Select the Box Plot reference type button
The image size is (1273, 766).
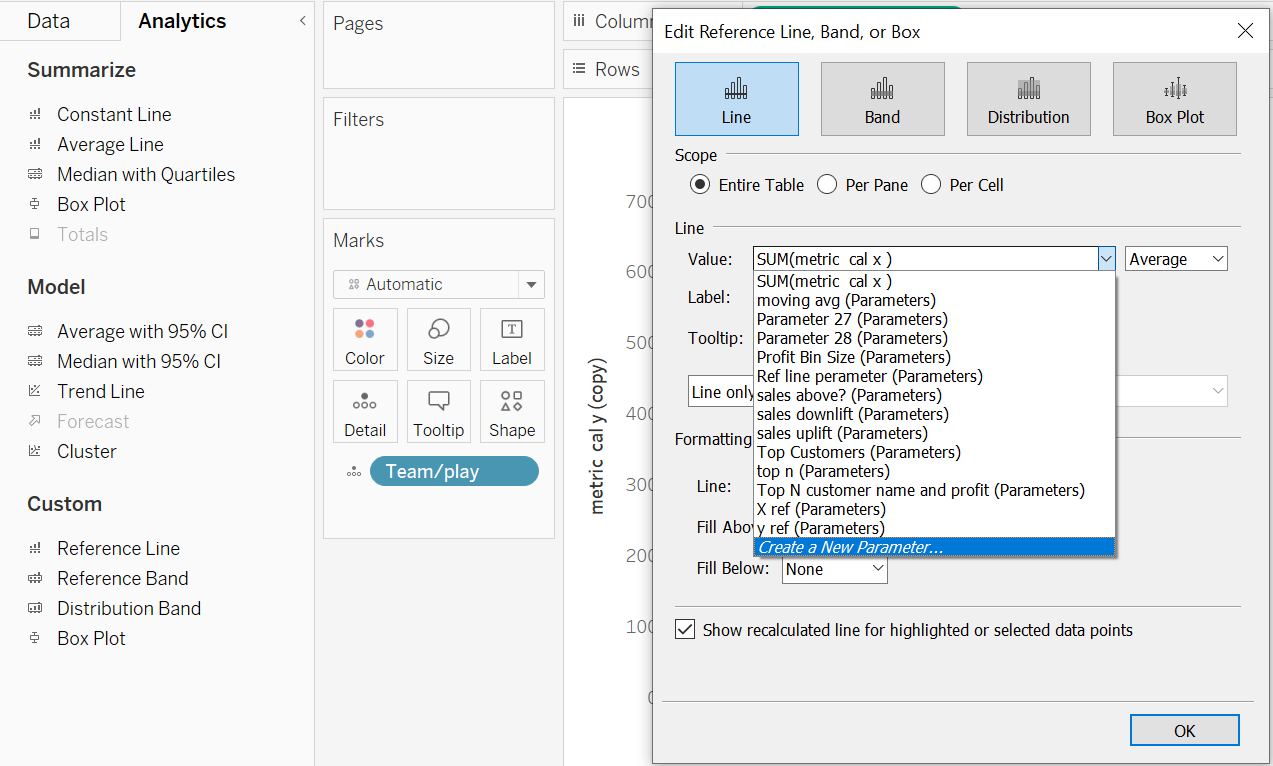click(1174, 99)
